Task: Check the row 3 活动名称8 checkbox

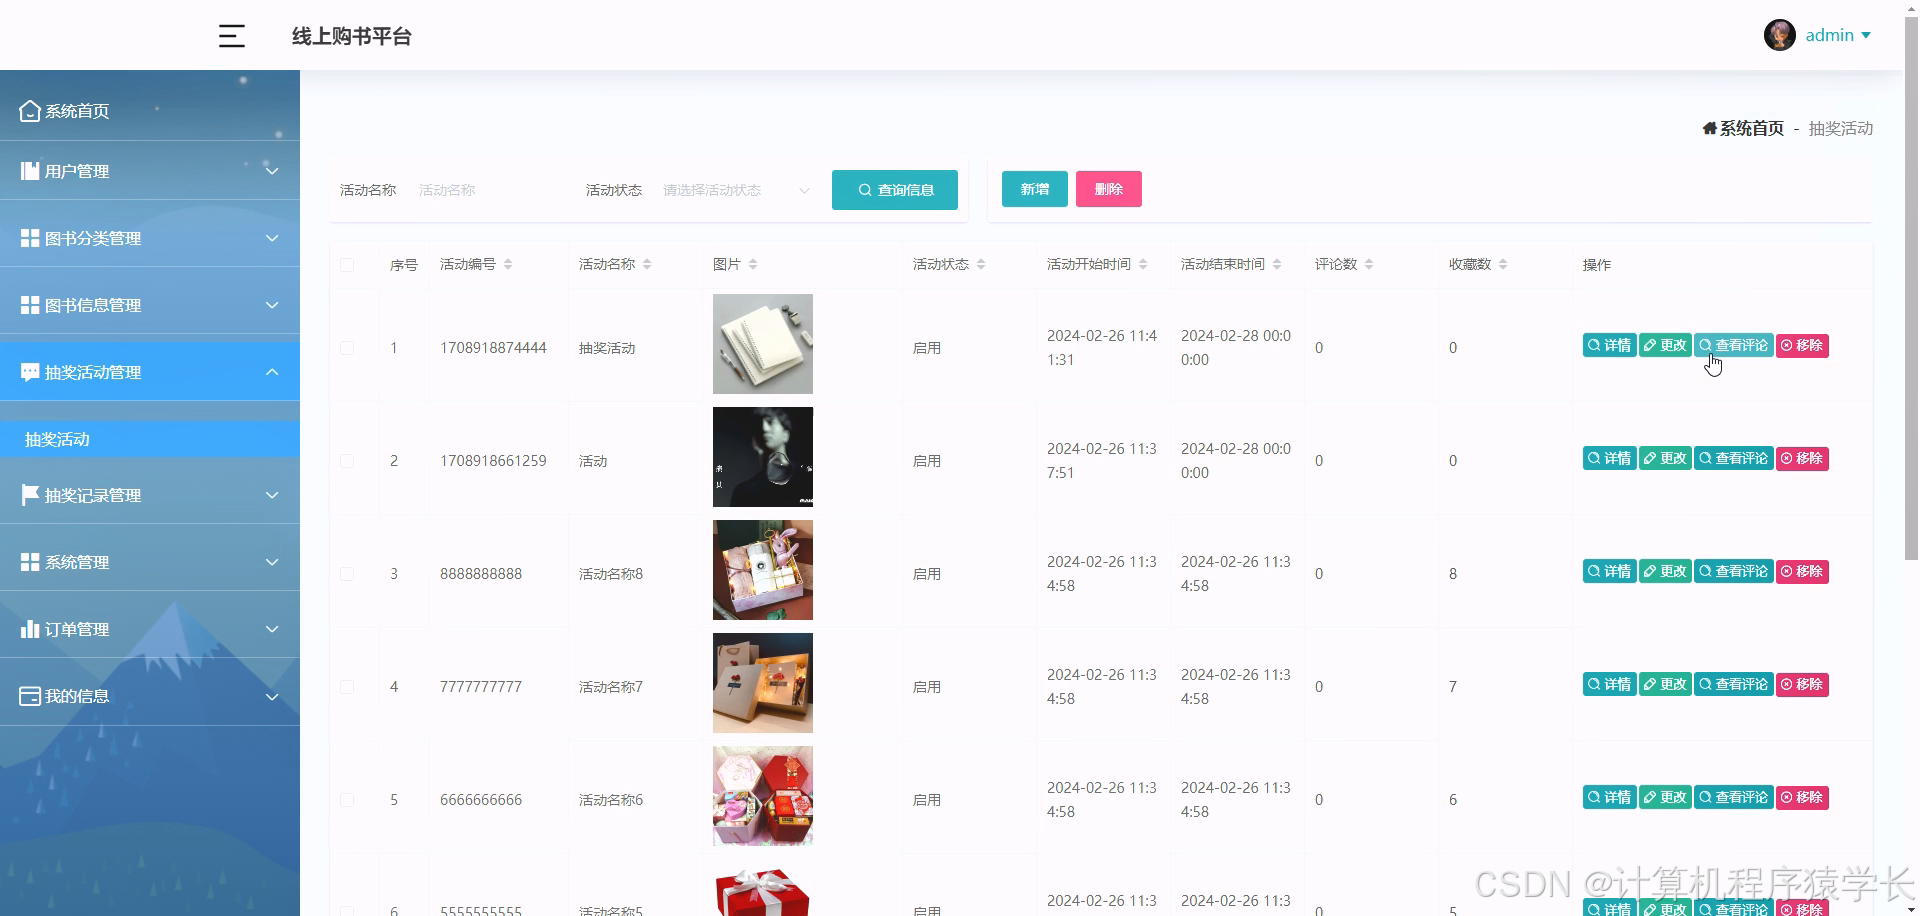Action: point(347,574)
